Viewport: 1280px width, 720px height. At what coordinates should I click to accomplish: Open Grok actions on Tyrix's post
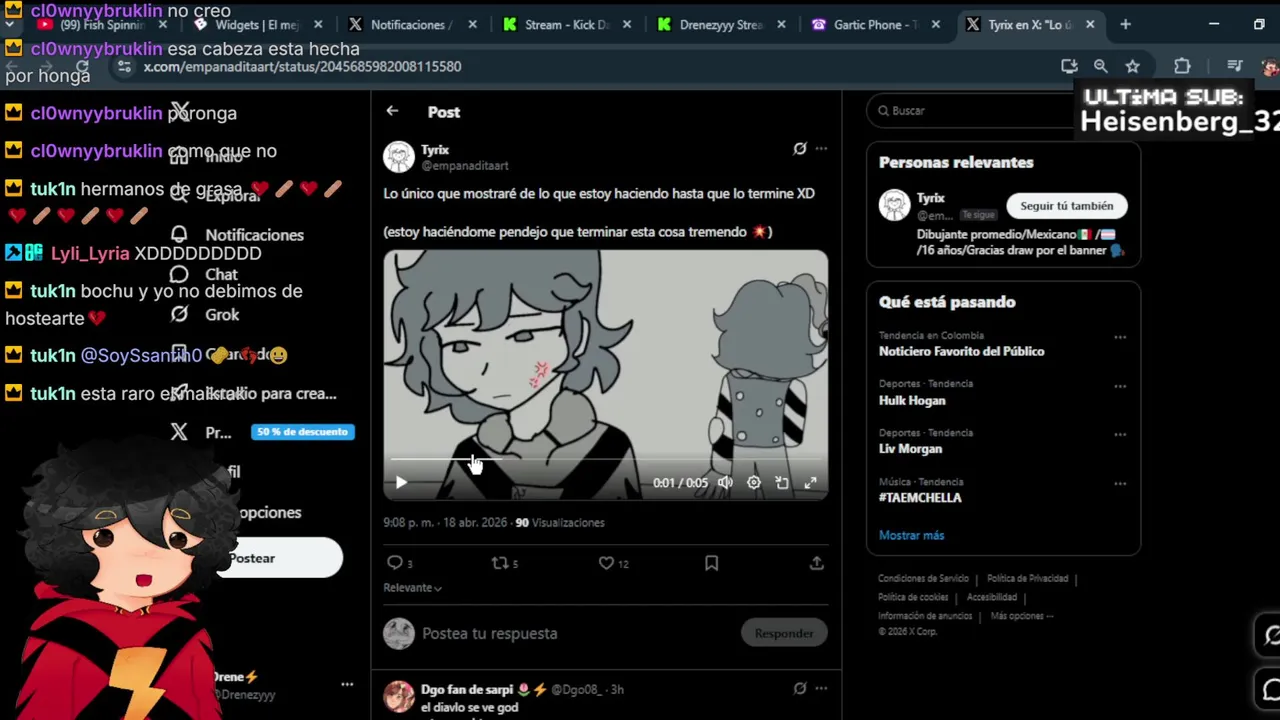click(800, 149)
